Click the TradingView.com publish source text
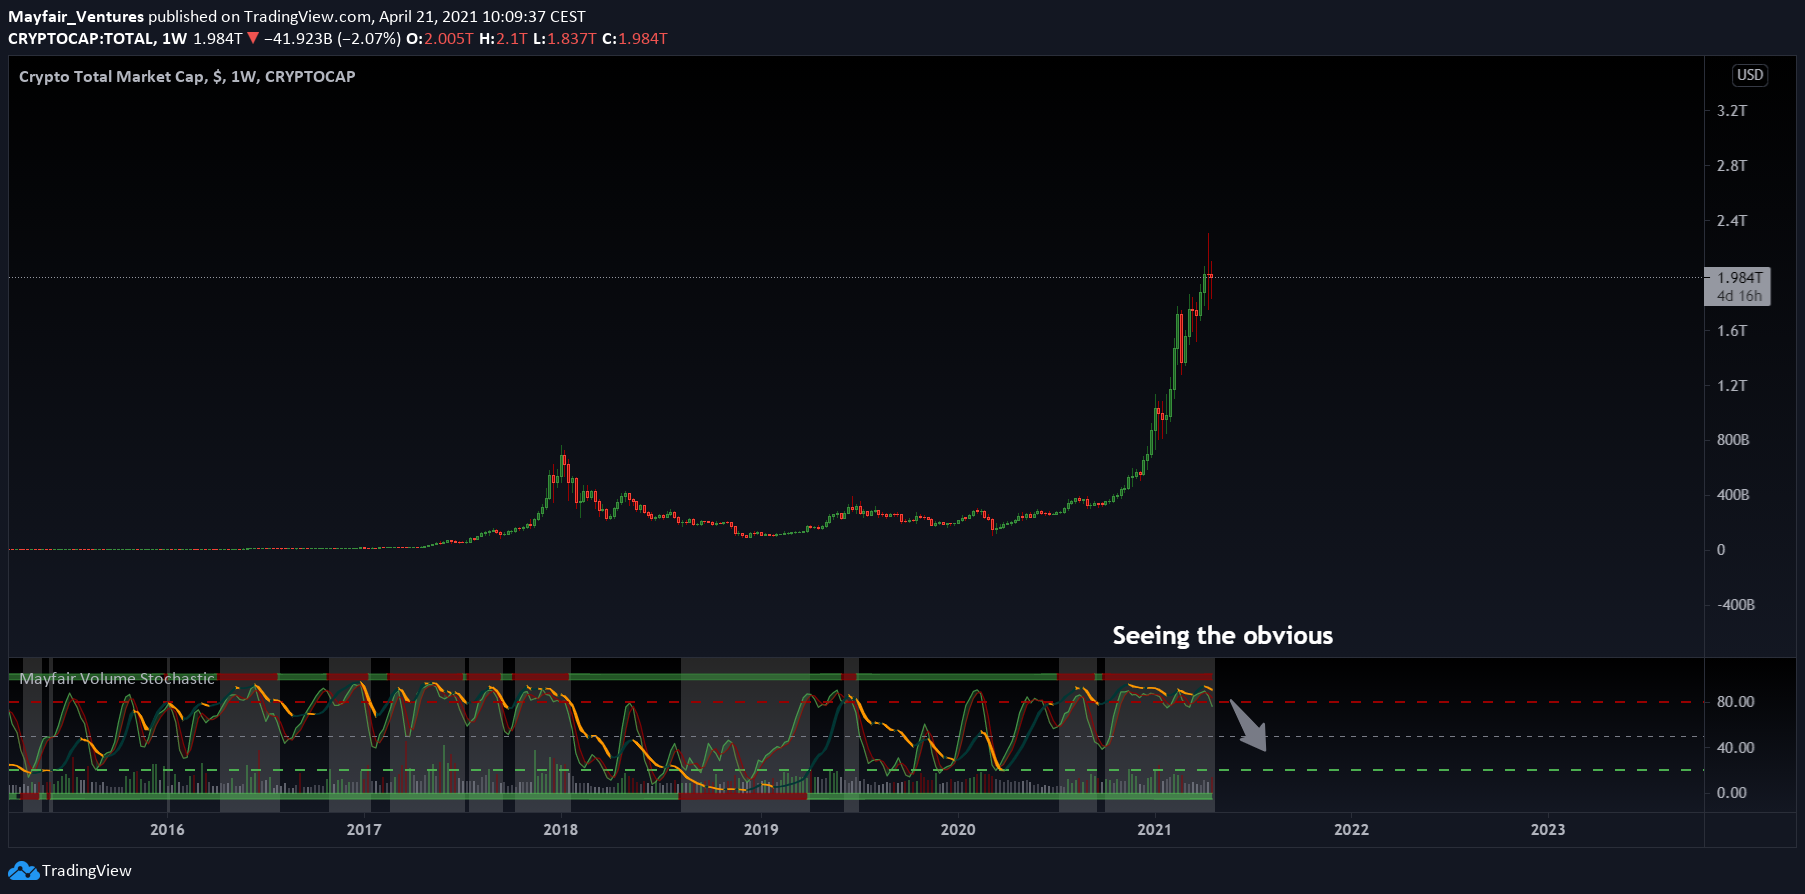 (x=307, y=17)
